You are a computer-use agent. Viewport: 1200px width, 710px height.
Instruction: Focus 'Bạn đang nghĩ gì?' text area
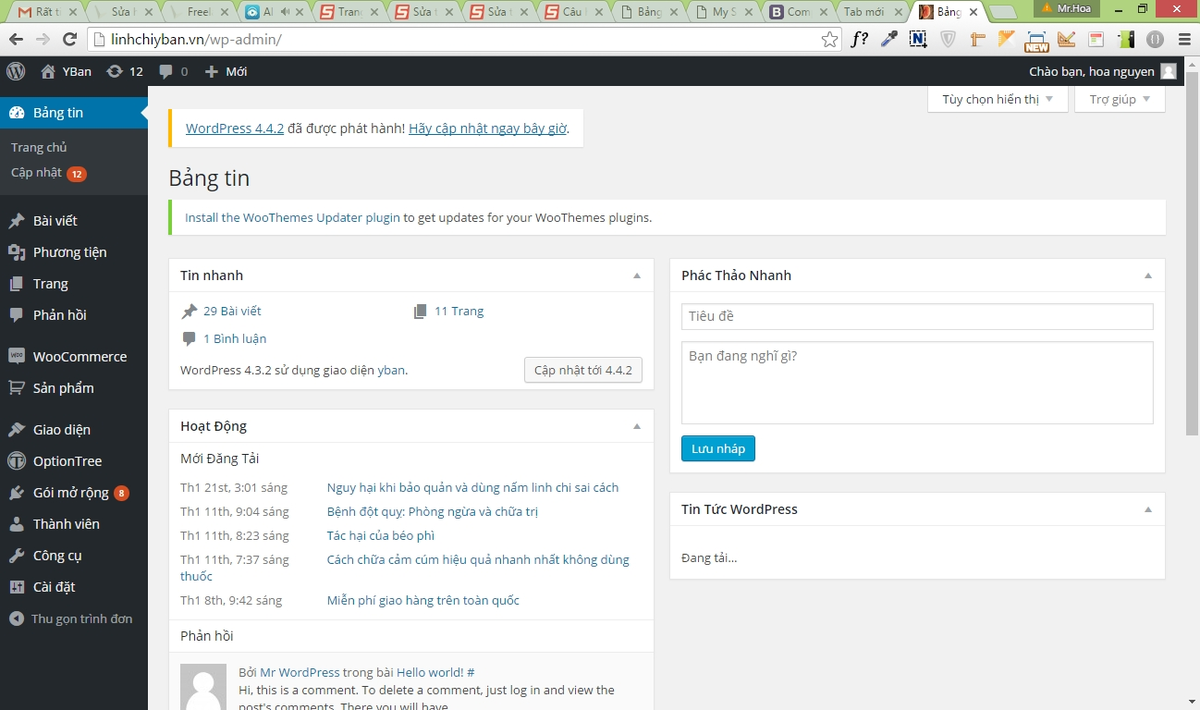coord(917,383)
